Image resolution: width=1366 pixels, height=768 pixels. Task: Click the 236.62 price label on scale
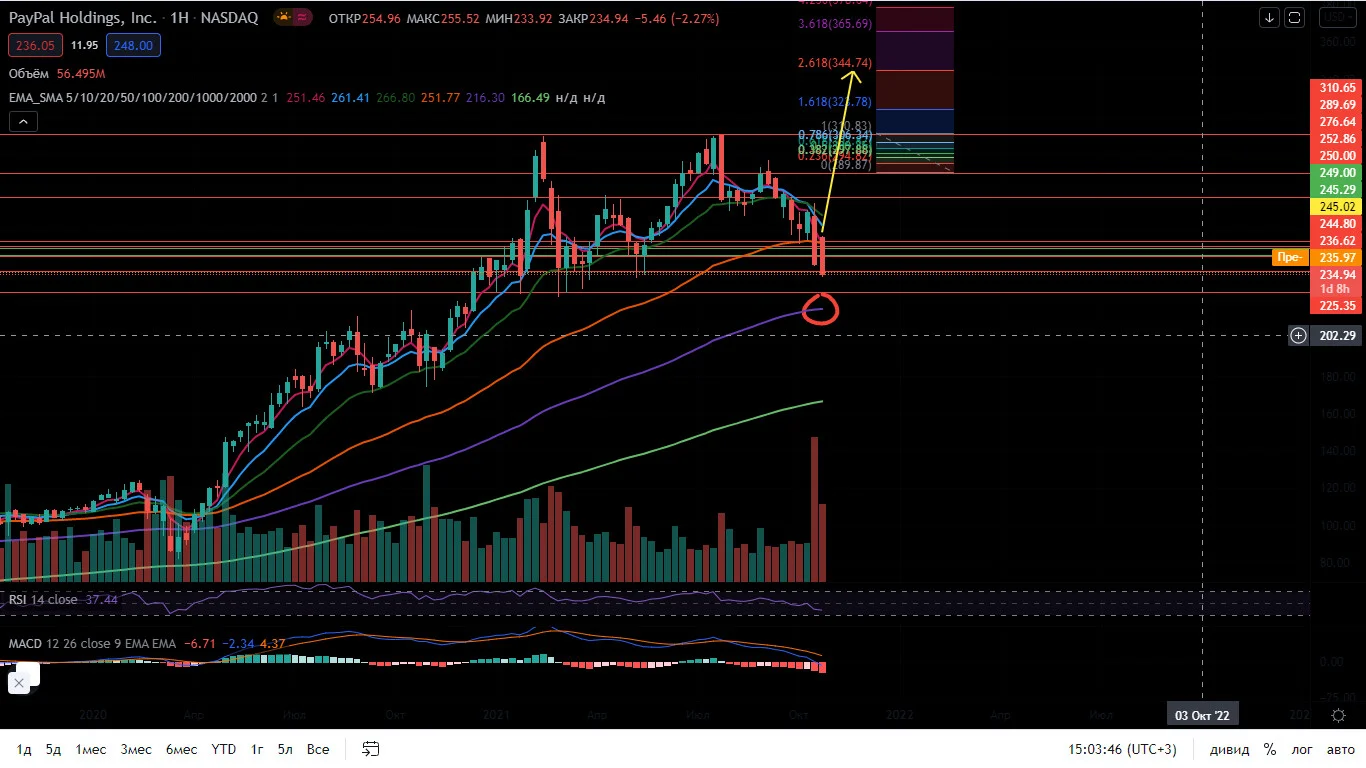pyautogui.click(x=1338, y=241)
